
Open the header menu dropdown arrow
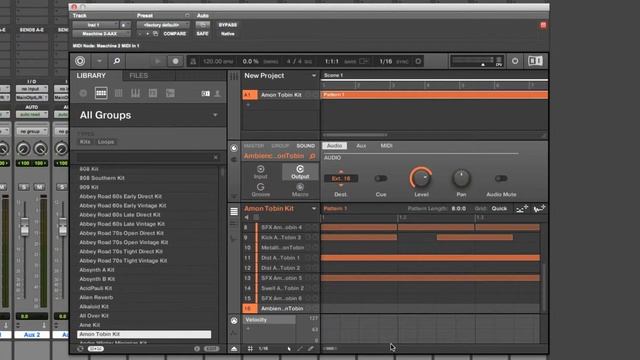[x=99, y=61]
